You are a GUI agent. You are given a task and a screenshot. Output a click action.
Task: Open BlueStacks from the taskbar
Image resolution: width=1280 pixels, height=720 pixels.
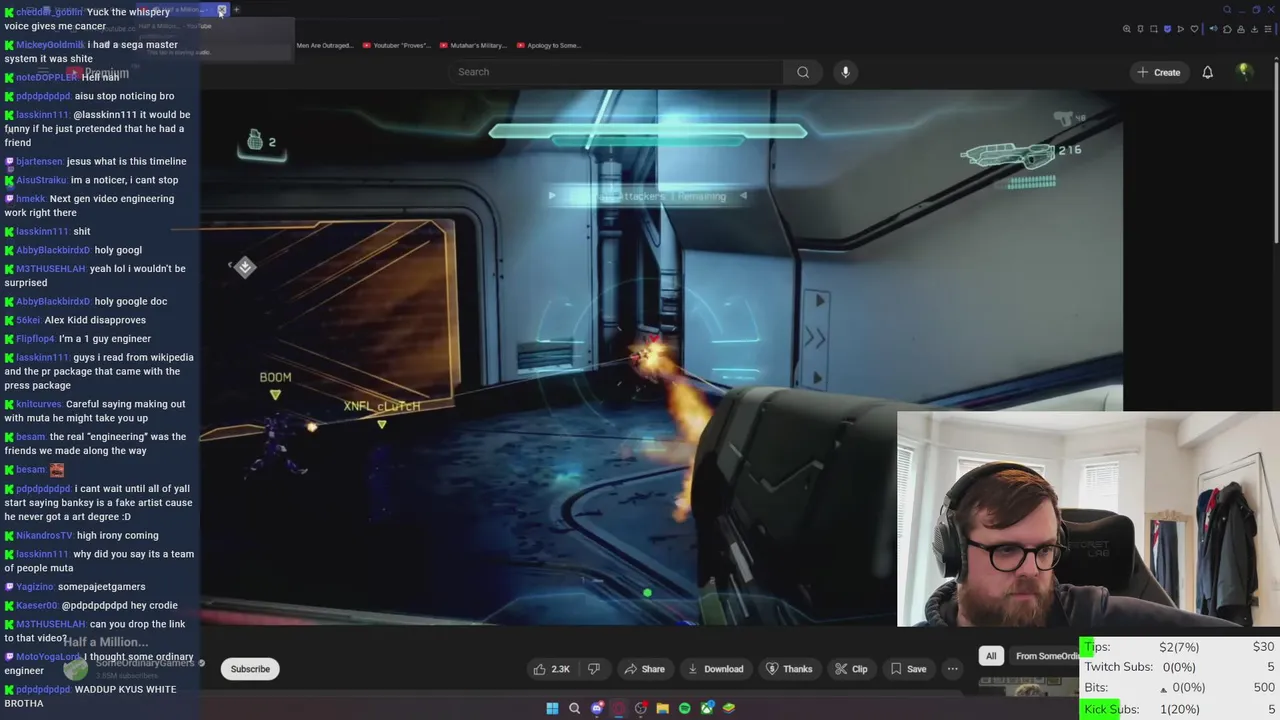tap(729, 708)
